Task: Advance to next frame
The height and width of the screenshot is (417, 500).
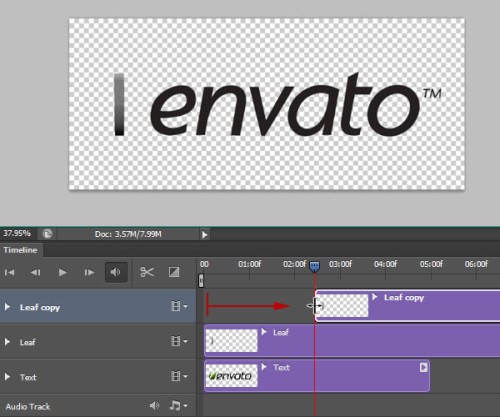Action: pyautogui.click(x=89, y=272)
